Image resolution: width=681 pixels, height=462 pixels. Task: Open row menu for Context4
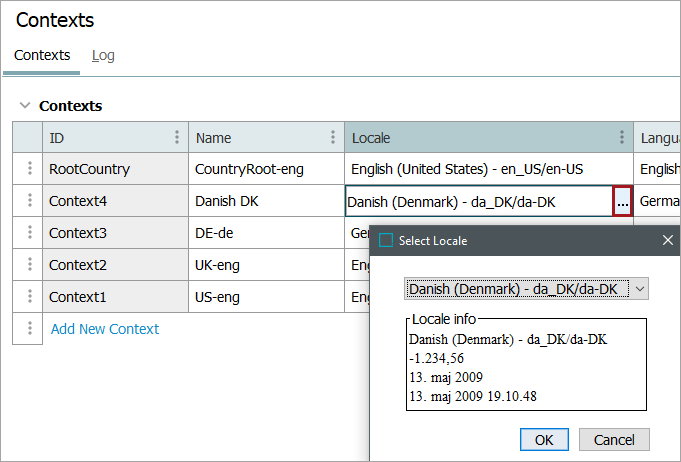point(28,201)
